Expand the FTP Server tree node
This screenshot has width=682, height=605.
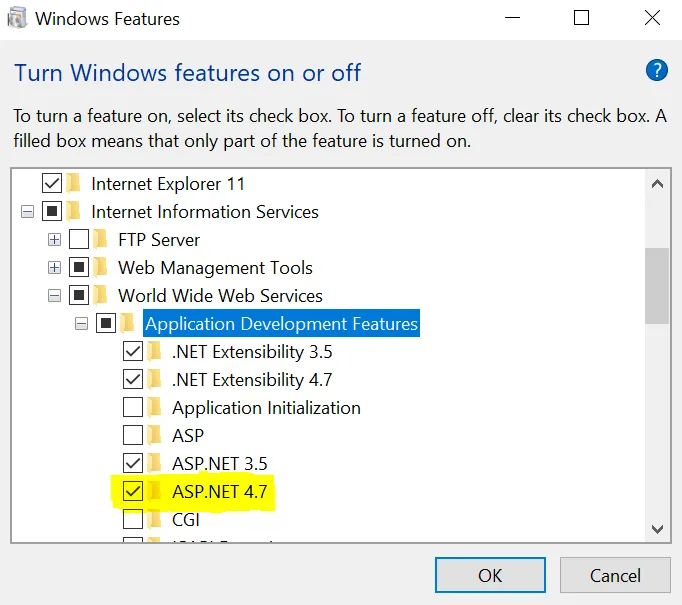(54, 240)
